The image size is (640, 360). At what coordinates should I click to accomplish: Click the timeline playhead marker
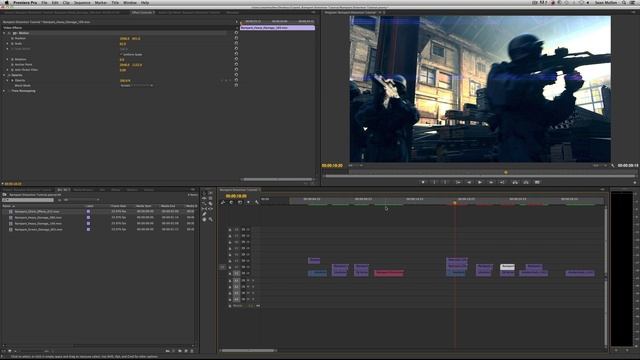tap(455, 203)
